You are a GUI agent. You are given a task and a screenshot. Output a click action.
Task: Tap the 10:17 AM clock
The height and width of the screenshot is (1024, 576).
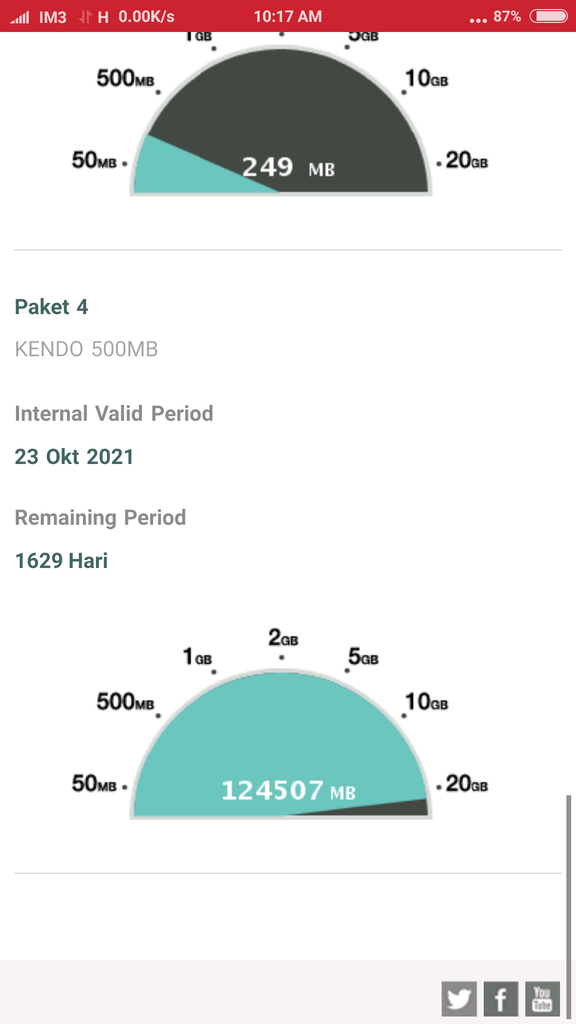[287, 16]
